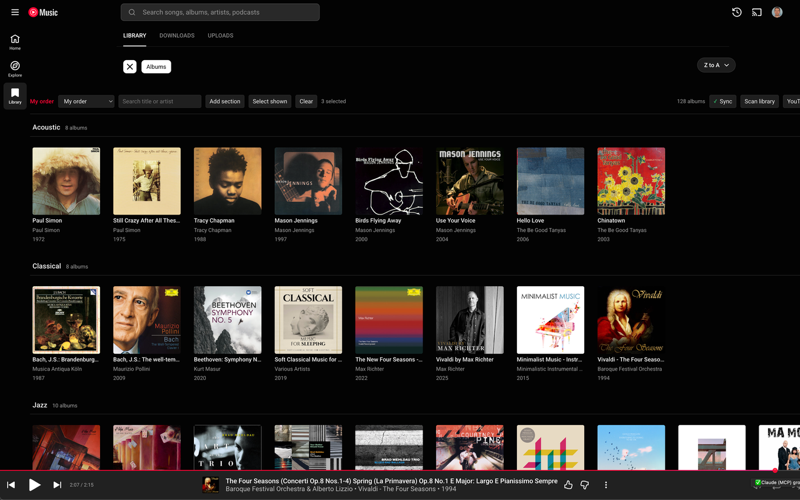The image size is (800, 500).
Task: Click 'The Be Good Tanyas' under Hello Love
Action: coord(541,230)
